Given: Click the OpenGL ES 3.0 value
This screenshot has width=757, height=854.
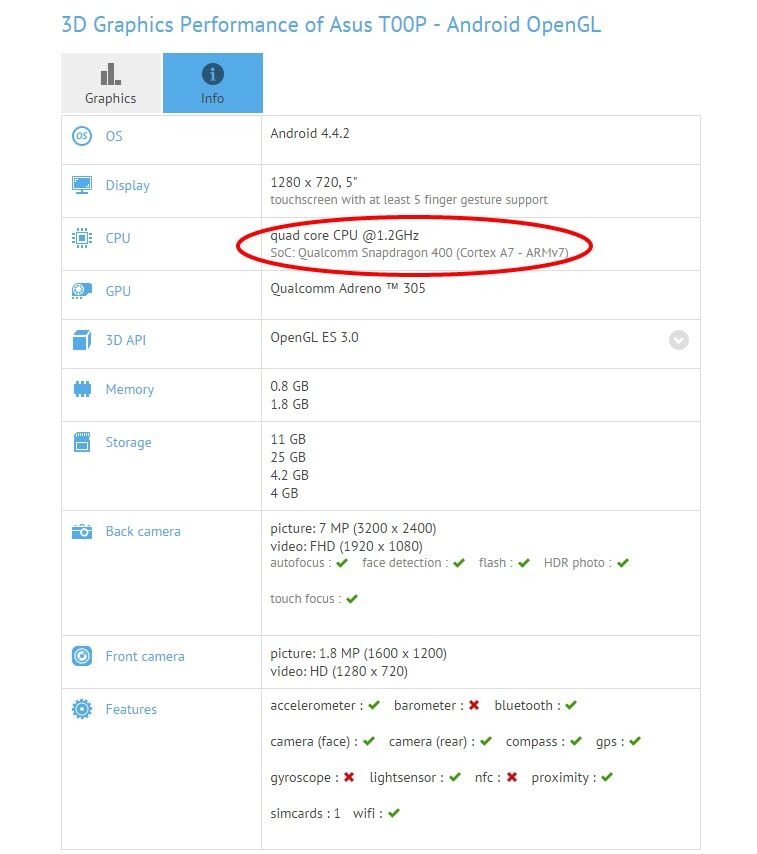Looking at the screenshot, I should pos(314,337).
